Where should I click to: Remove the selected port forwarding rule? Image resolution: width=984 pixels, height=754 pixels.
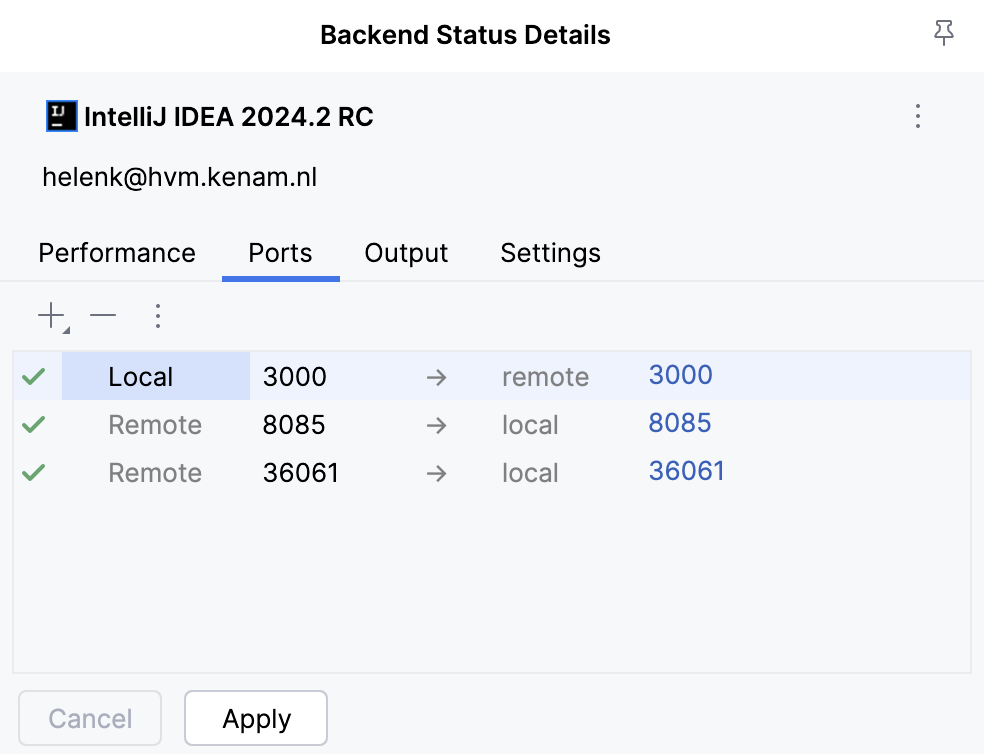pyautogui.click(x=102, y=315)
